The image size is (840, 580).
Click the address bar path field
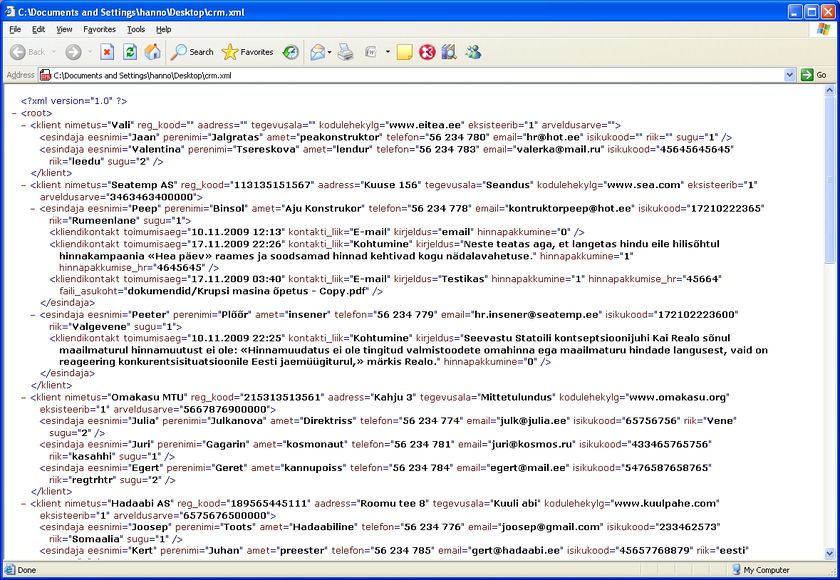[x=418, y=76]
